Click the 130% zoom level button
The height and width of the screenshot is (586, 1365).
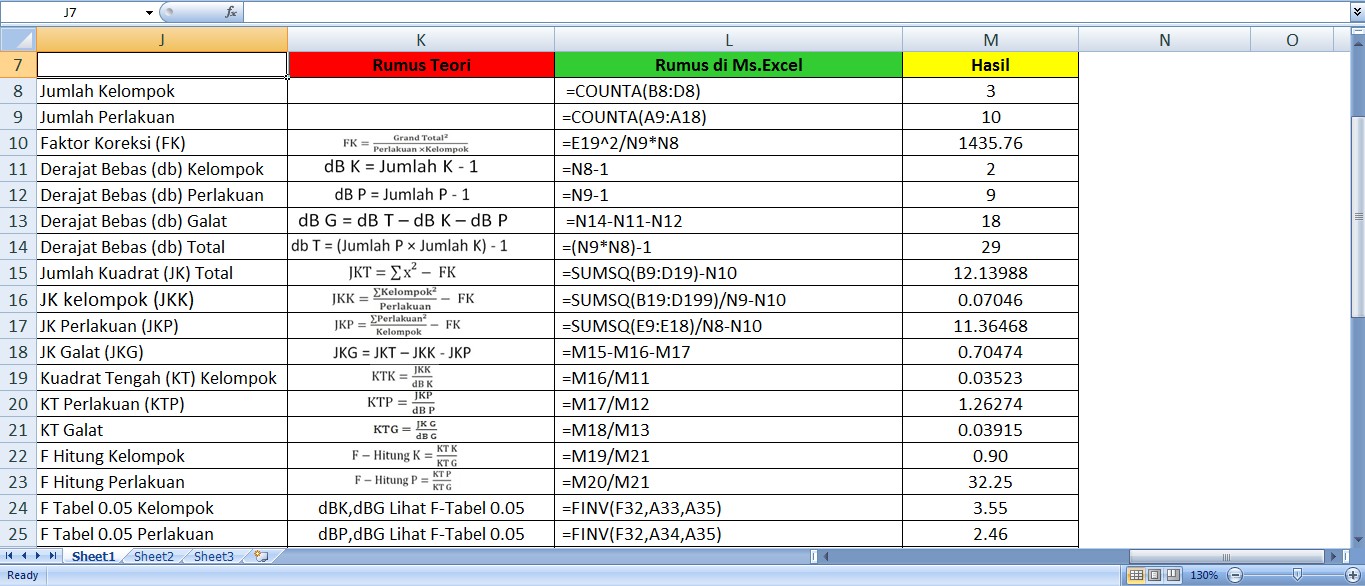coord(1204,576)
